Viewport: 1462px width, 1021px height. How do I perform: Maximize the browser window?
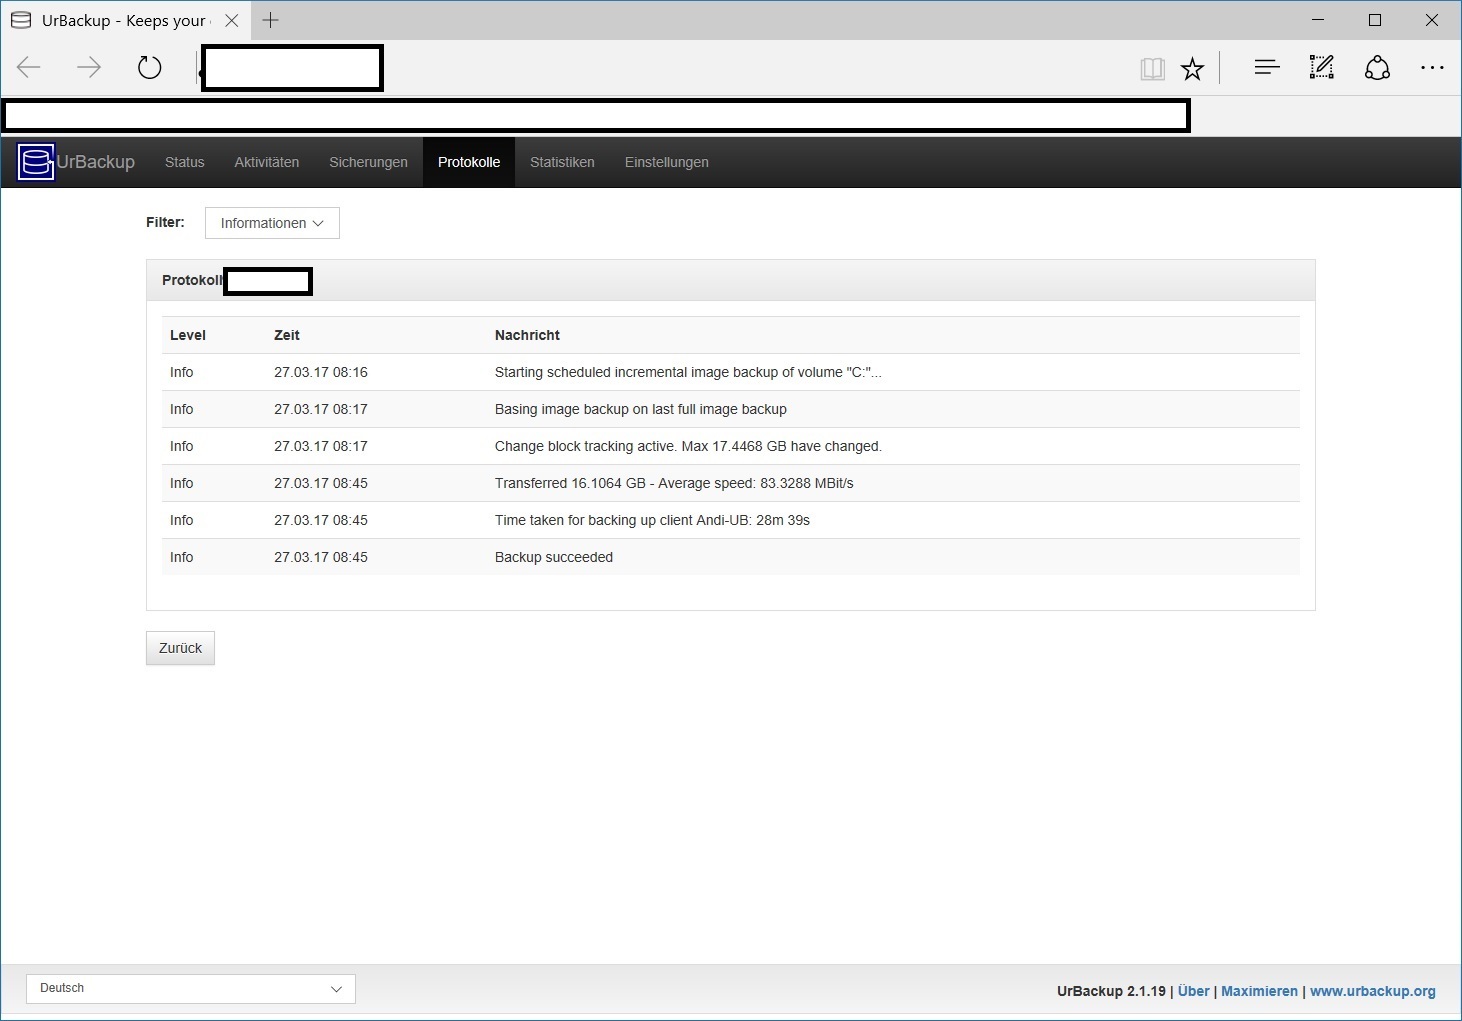[x=1375, y=20]
